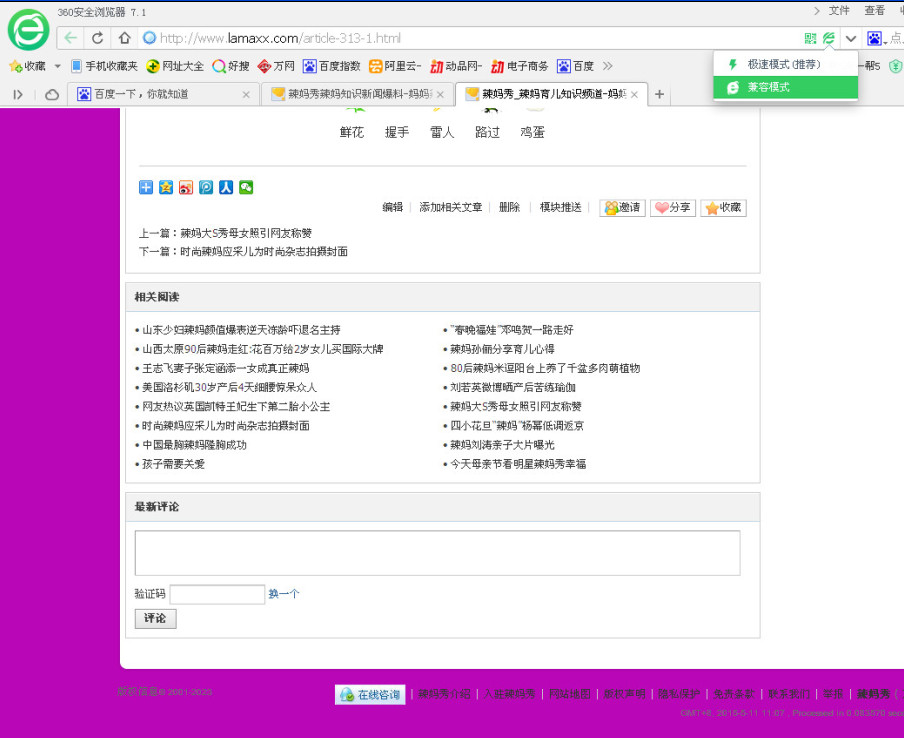Open new tab with the plus button
Image resolution: width=904 pixels, height=738 pixels.
[659, 94]
